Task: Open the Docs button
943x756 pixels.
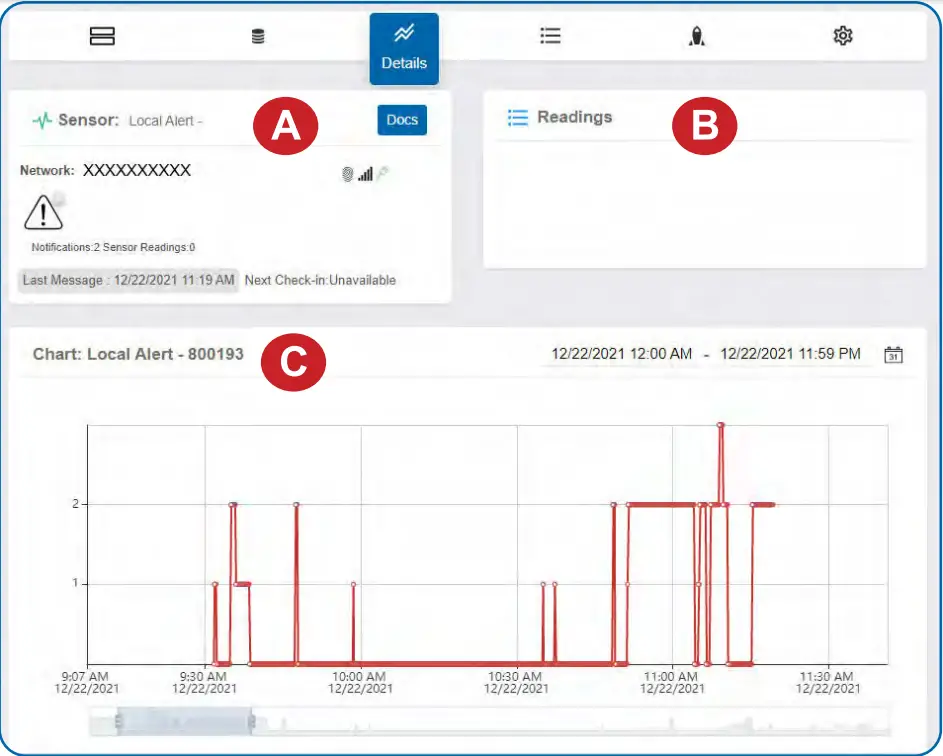Action: pyautogui.click(x=401, y=119)
